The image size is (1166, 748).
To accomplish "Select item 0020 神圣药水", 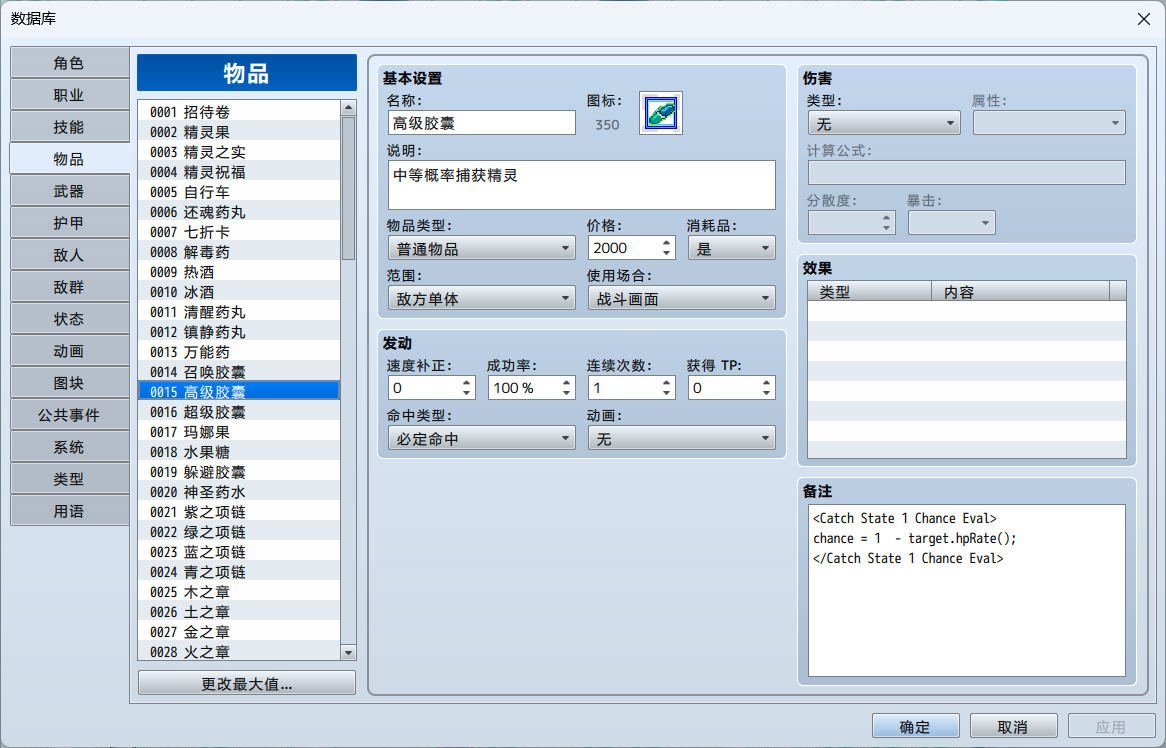I will coord(239,492).
